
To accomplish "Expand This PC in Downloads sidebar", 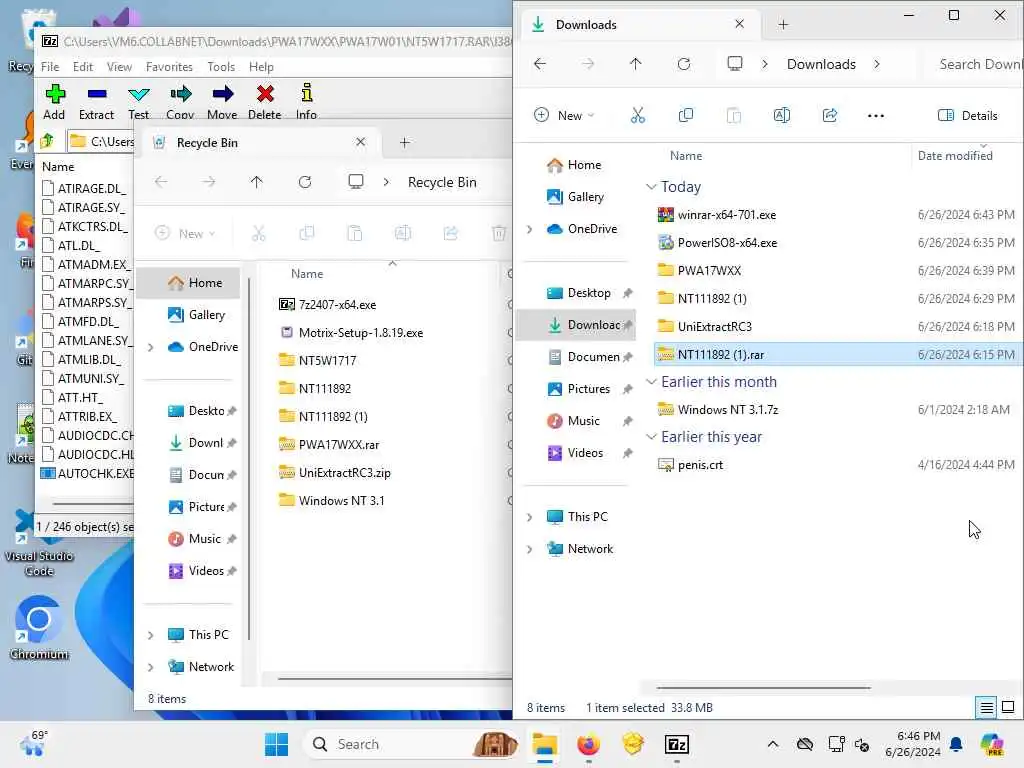I will click(x=530, y=517).
